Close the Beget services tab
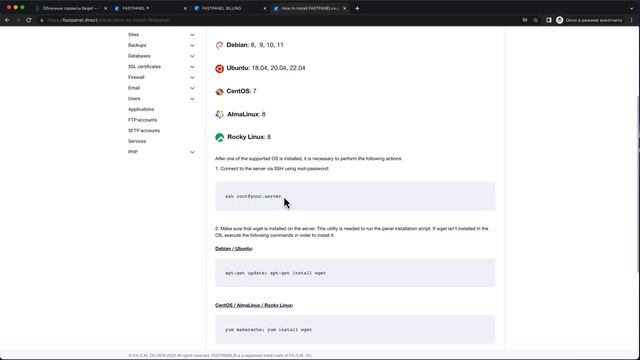Viewport: 640px width, 360px height. [105, 8]
